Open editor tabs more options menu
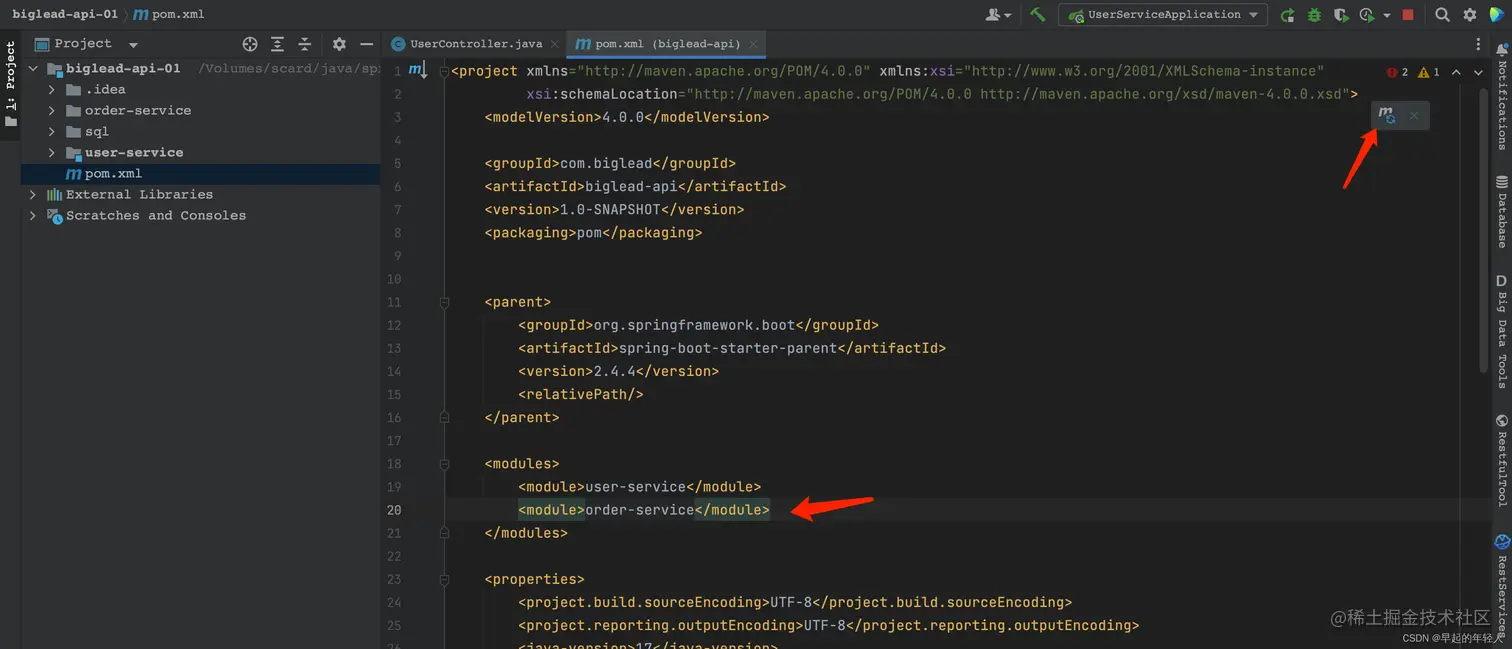The width and height of the screenshot is (1512, 649). point(1478,44)
